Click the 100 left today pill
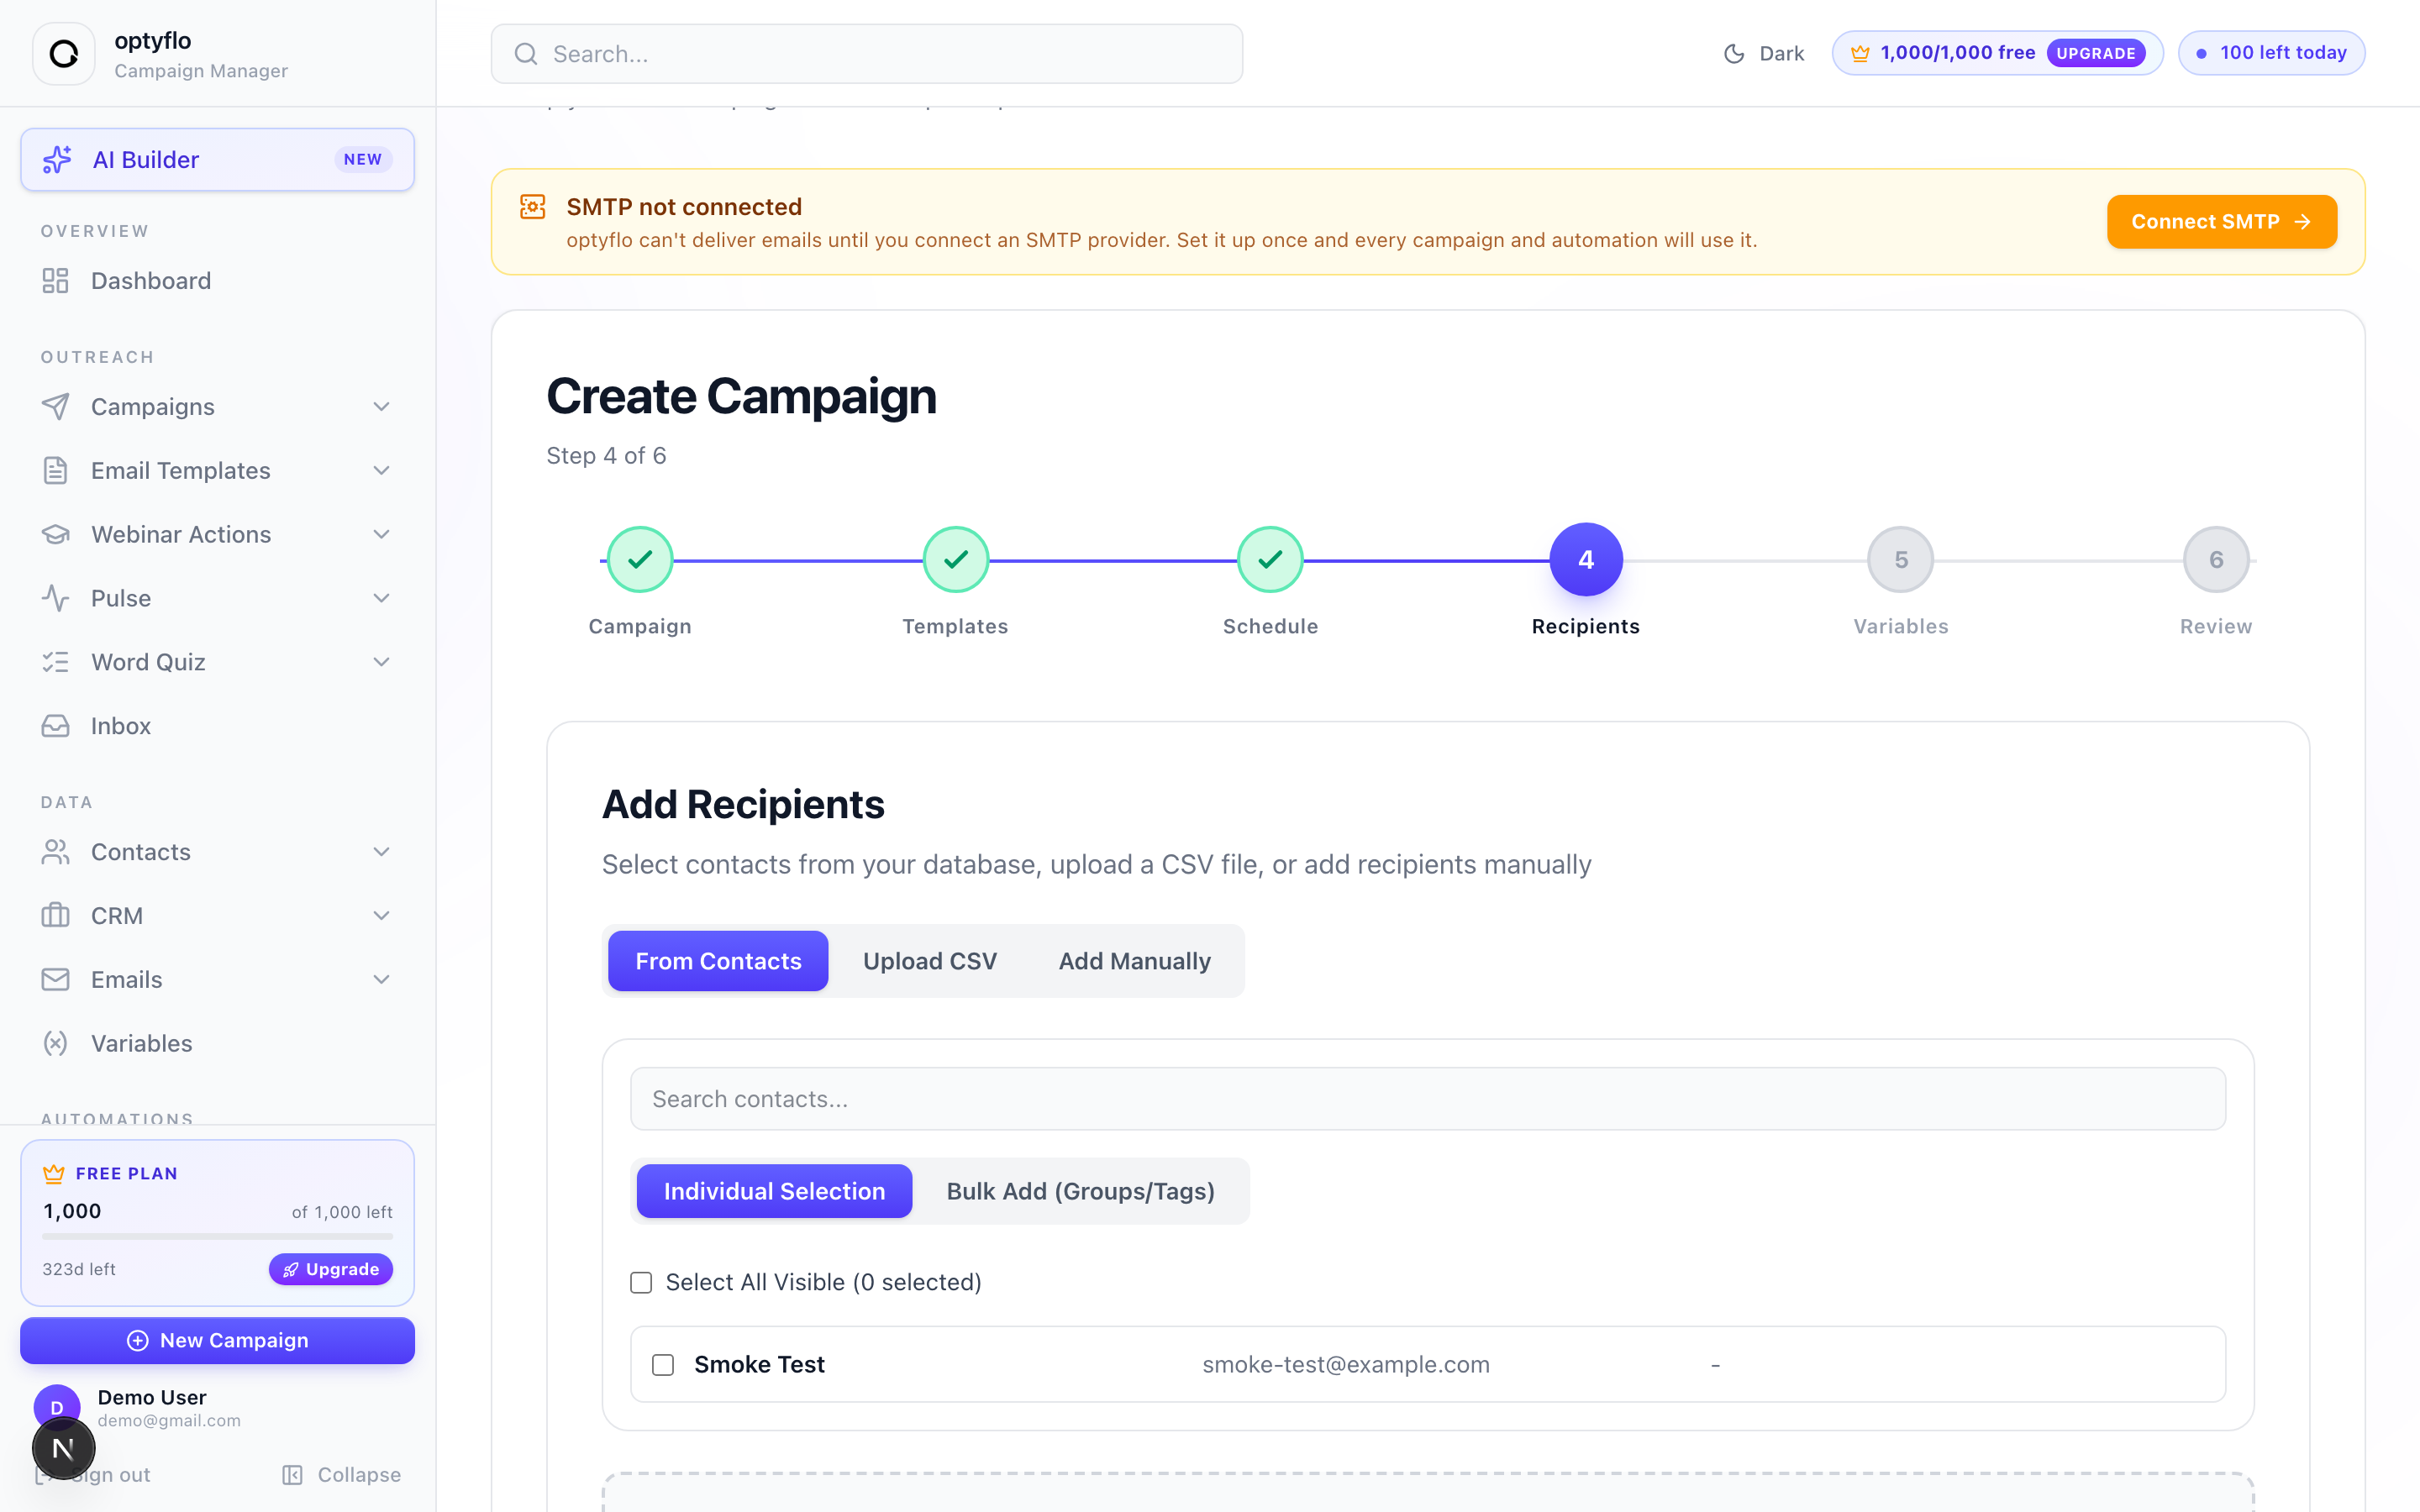The height and width of the screenshot is (1512, 2420). coord(2271,53)
